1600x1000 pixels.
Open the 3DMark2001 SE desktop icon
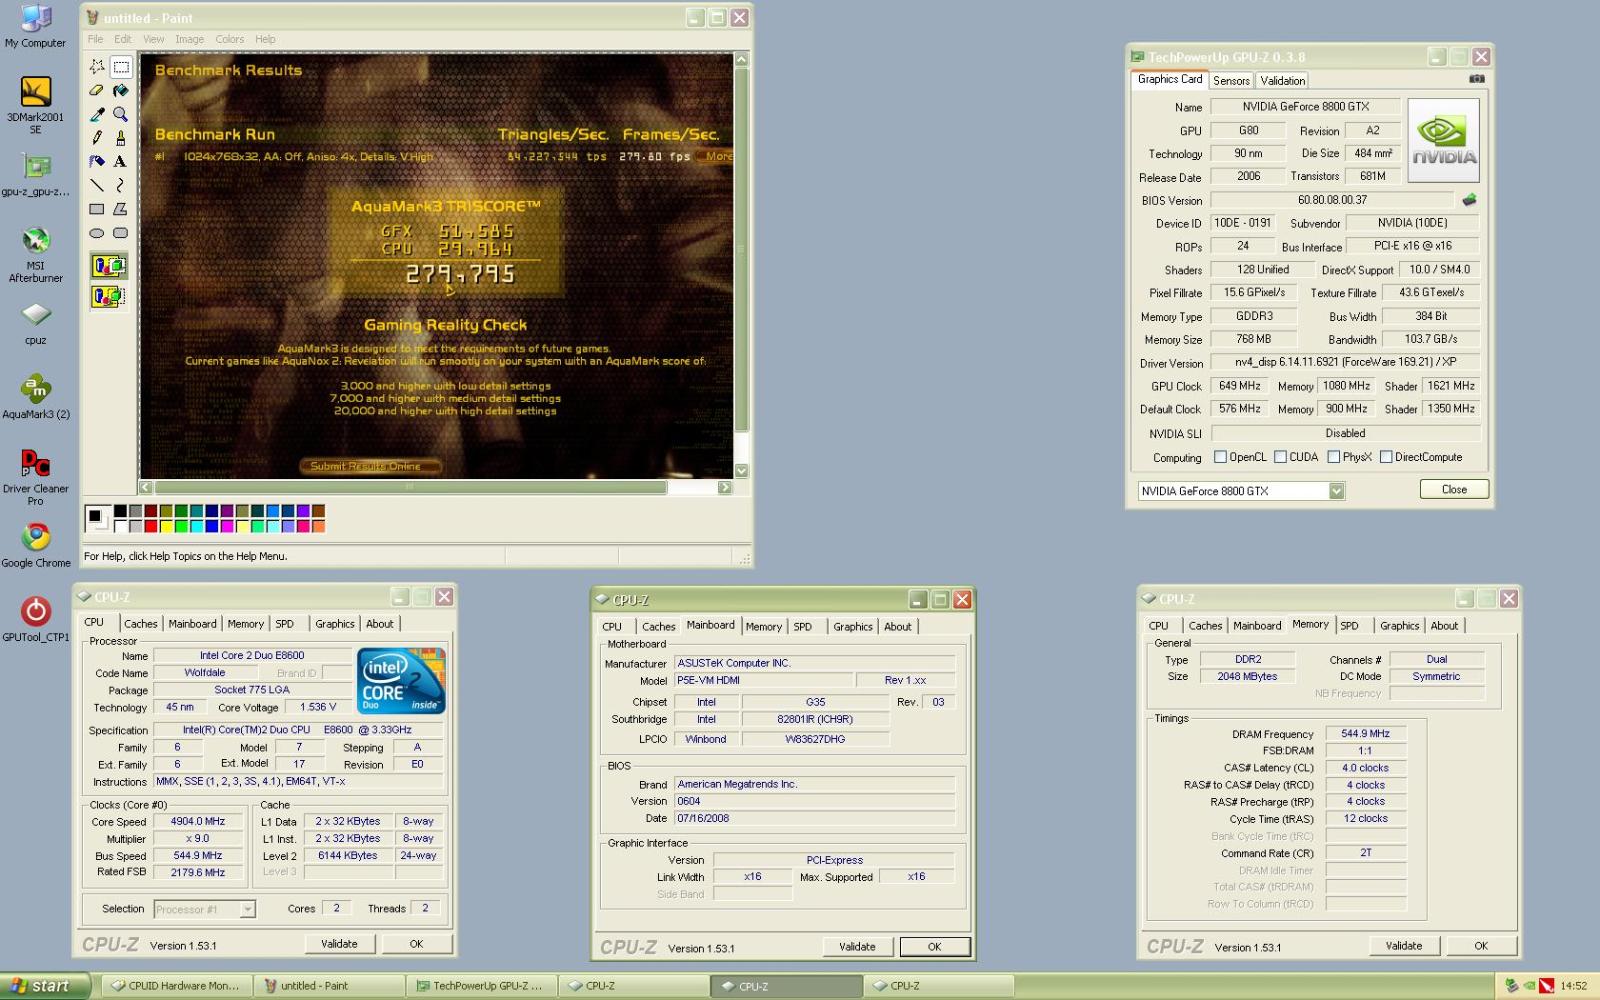36,106
